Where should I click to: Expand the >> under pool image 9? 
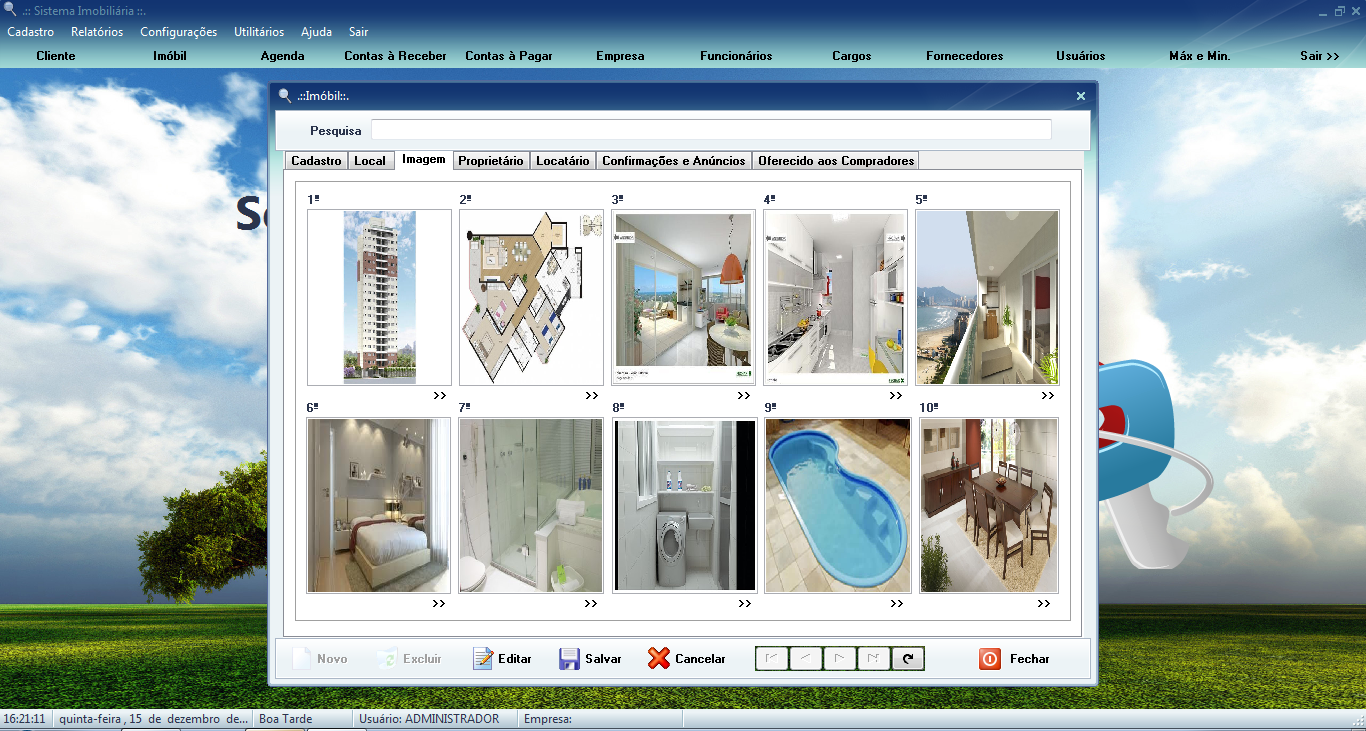click(896, 604)
